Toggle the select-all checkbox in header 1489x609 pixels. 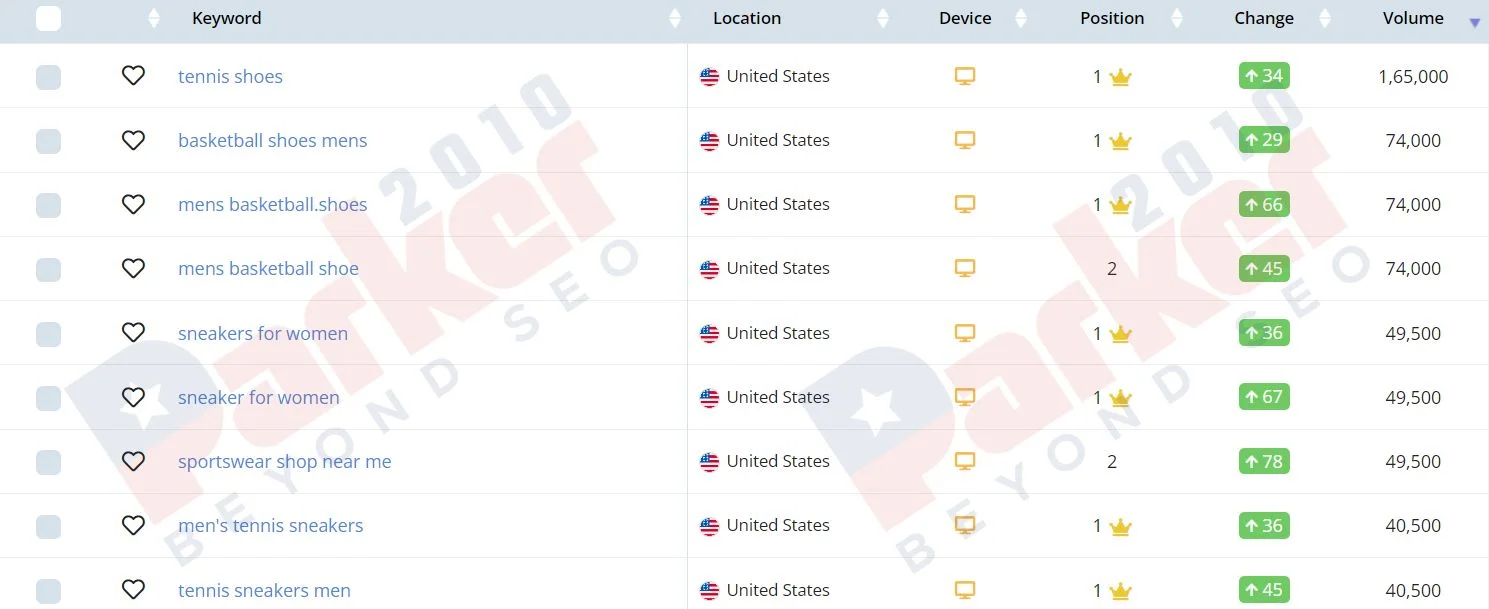48,18
